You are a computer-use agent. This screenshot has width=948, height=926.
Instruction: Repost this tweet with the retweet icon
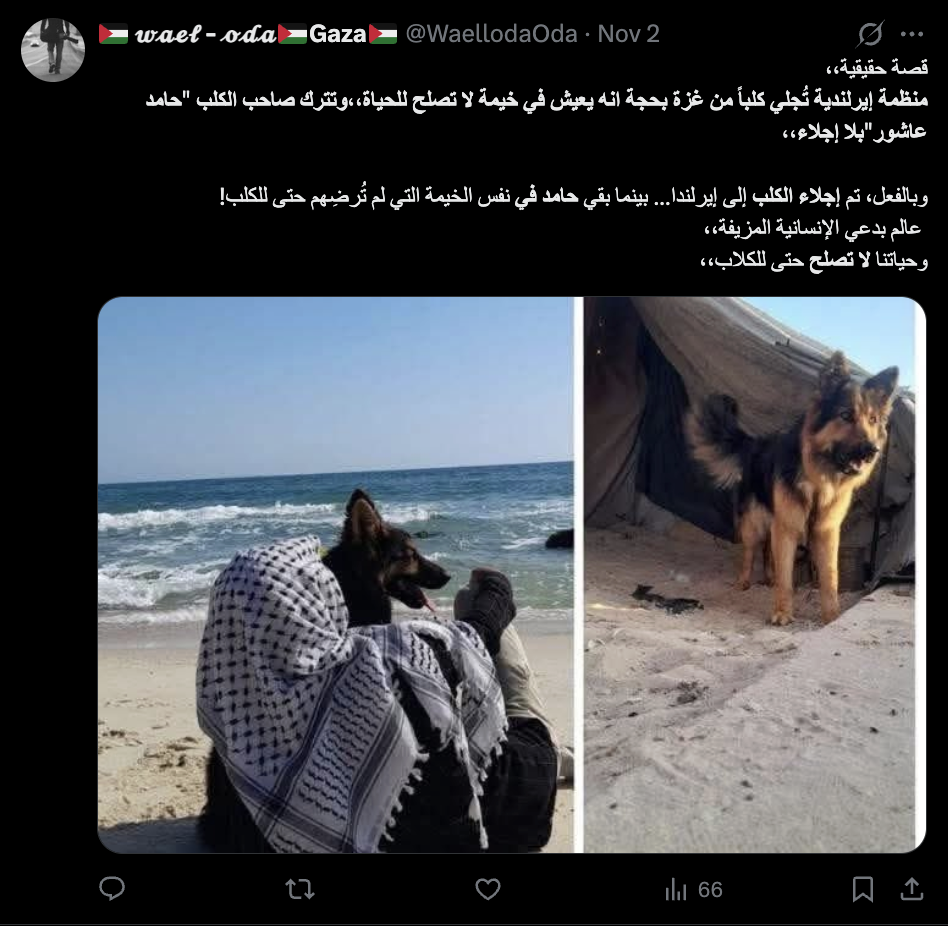(300, 889)
